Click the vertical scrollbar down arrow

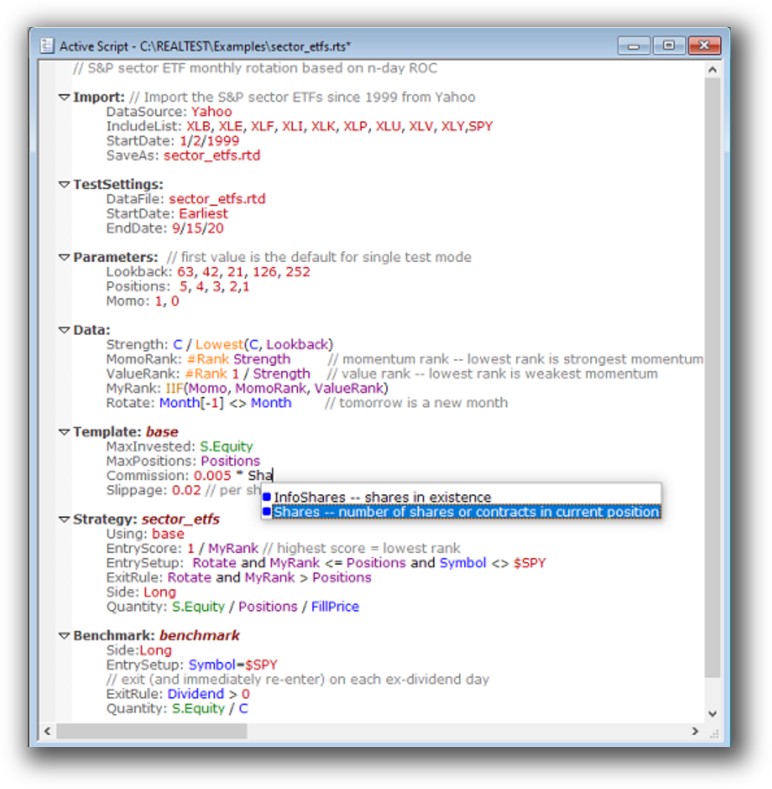tap(712, 714)
